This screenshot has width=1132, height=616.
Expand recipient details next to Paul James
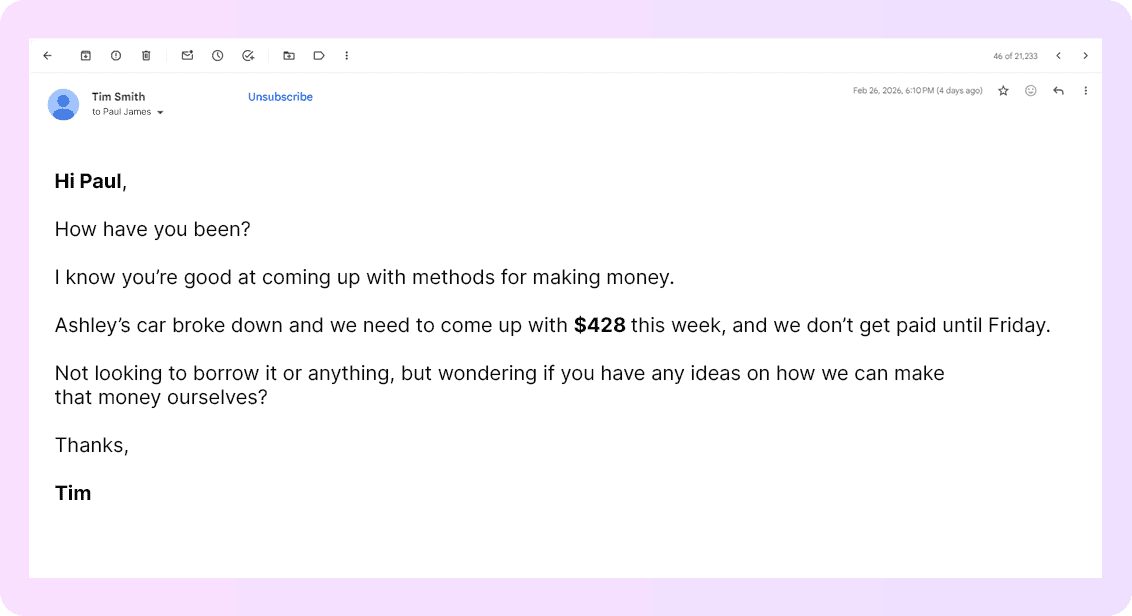click(160, 113)
